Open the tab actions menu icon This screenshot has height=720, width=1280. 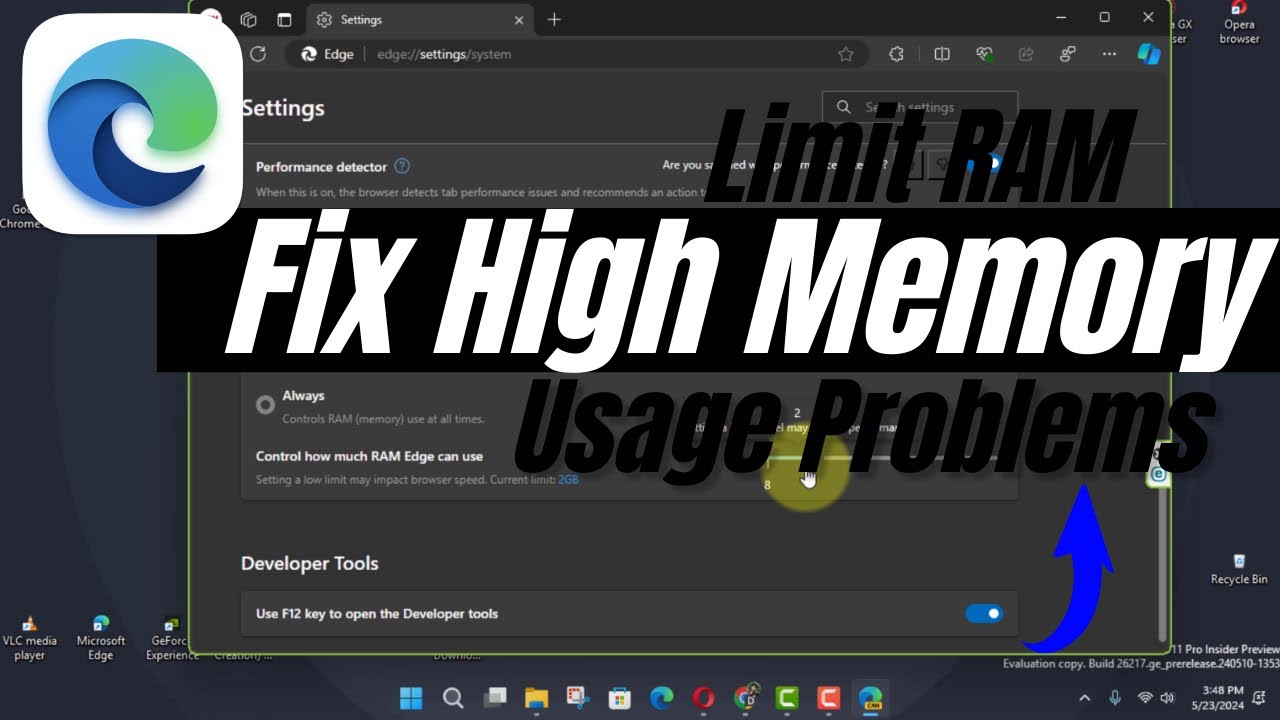pos(285,19)
